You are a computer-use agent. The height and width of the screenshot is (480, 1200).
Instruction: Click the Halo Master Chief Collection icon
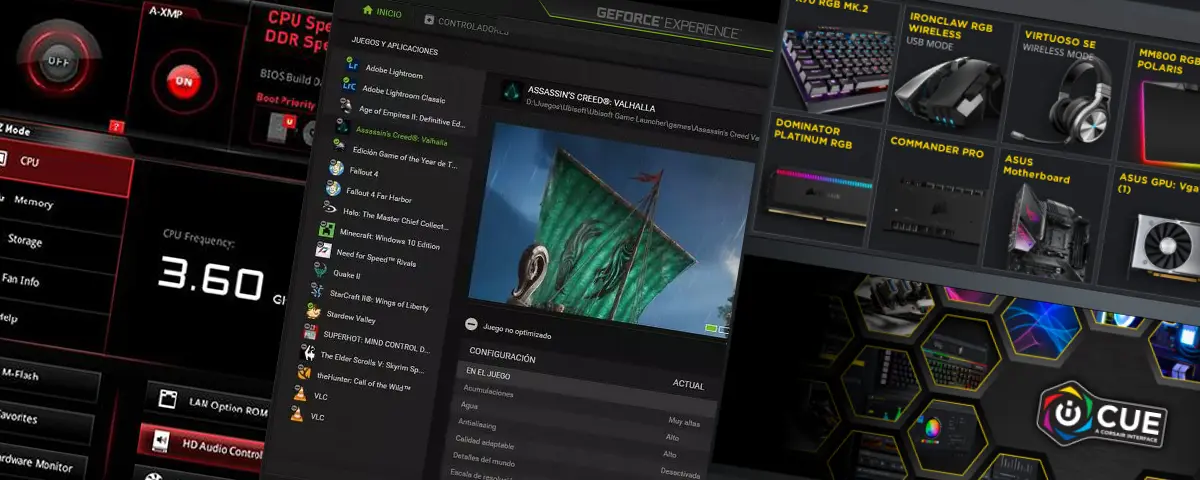coord(330,209)
